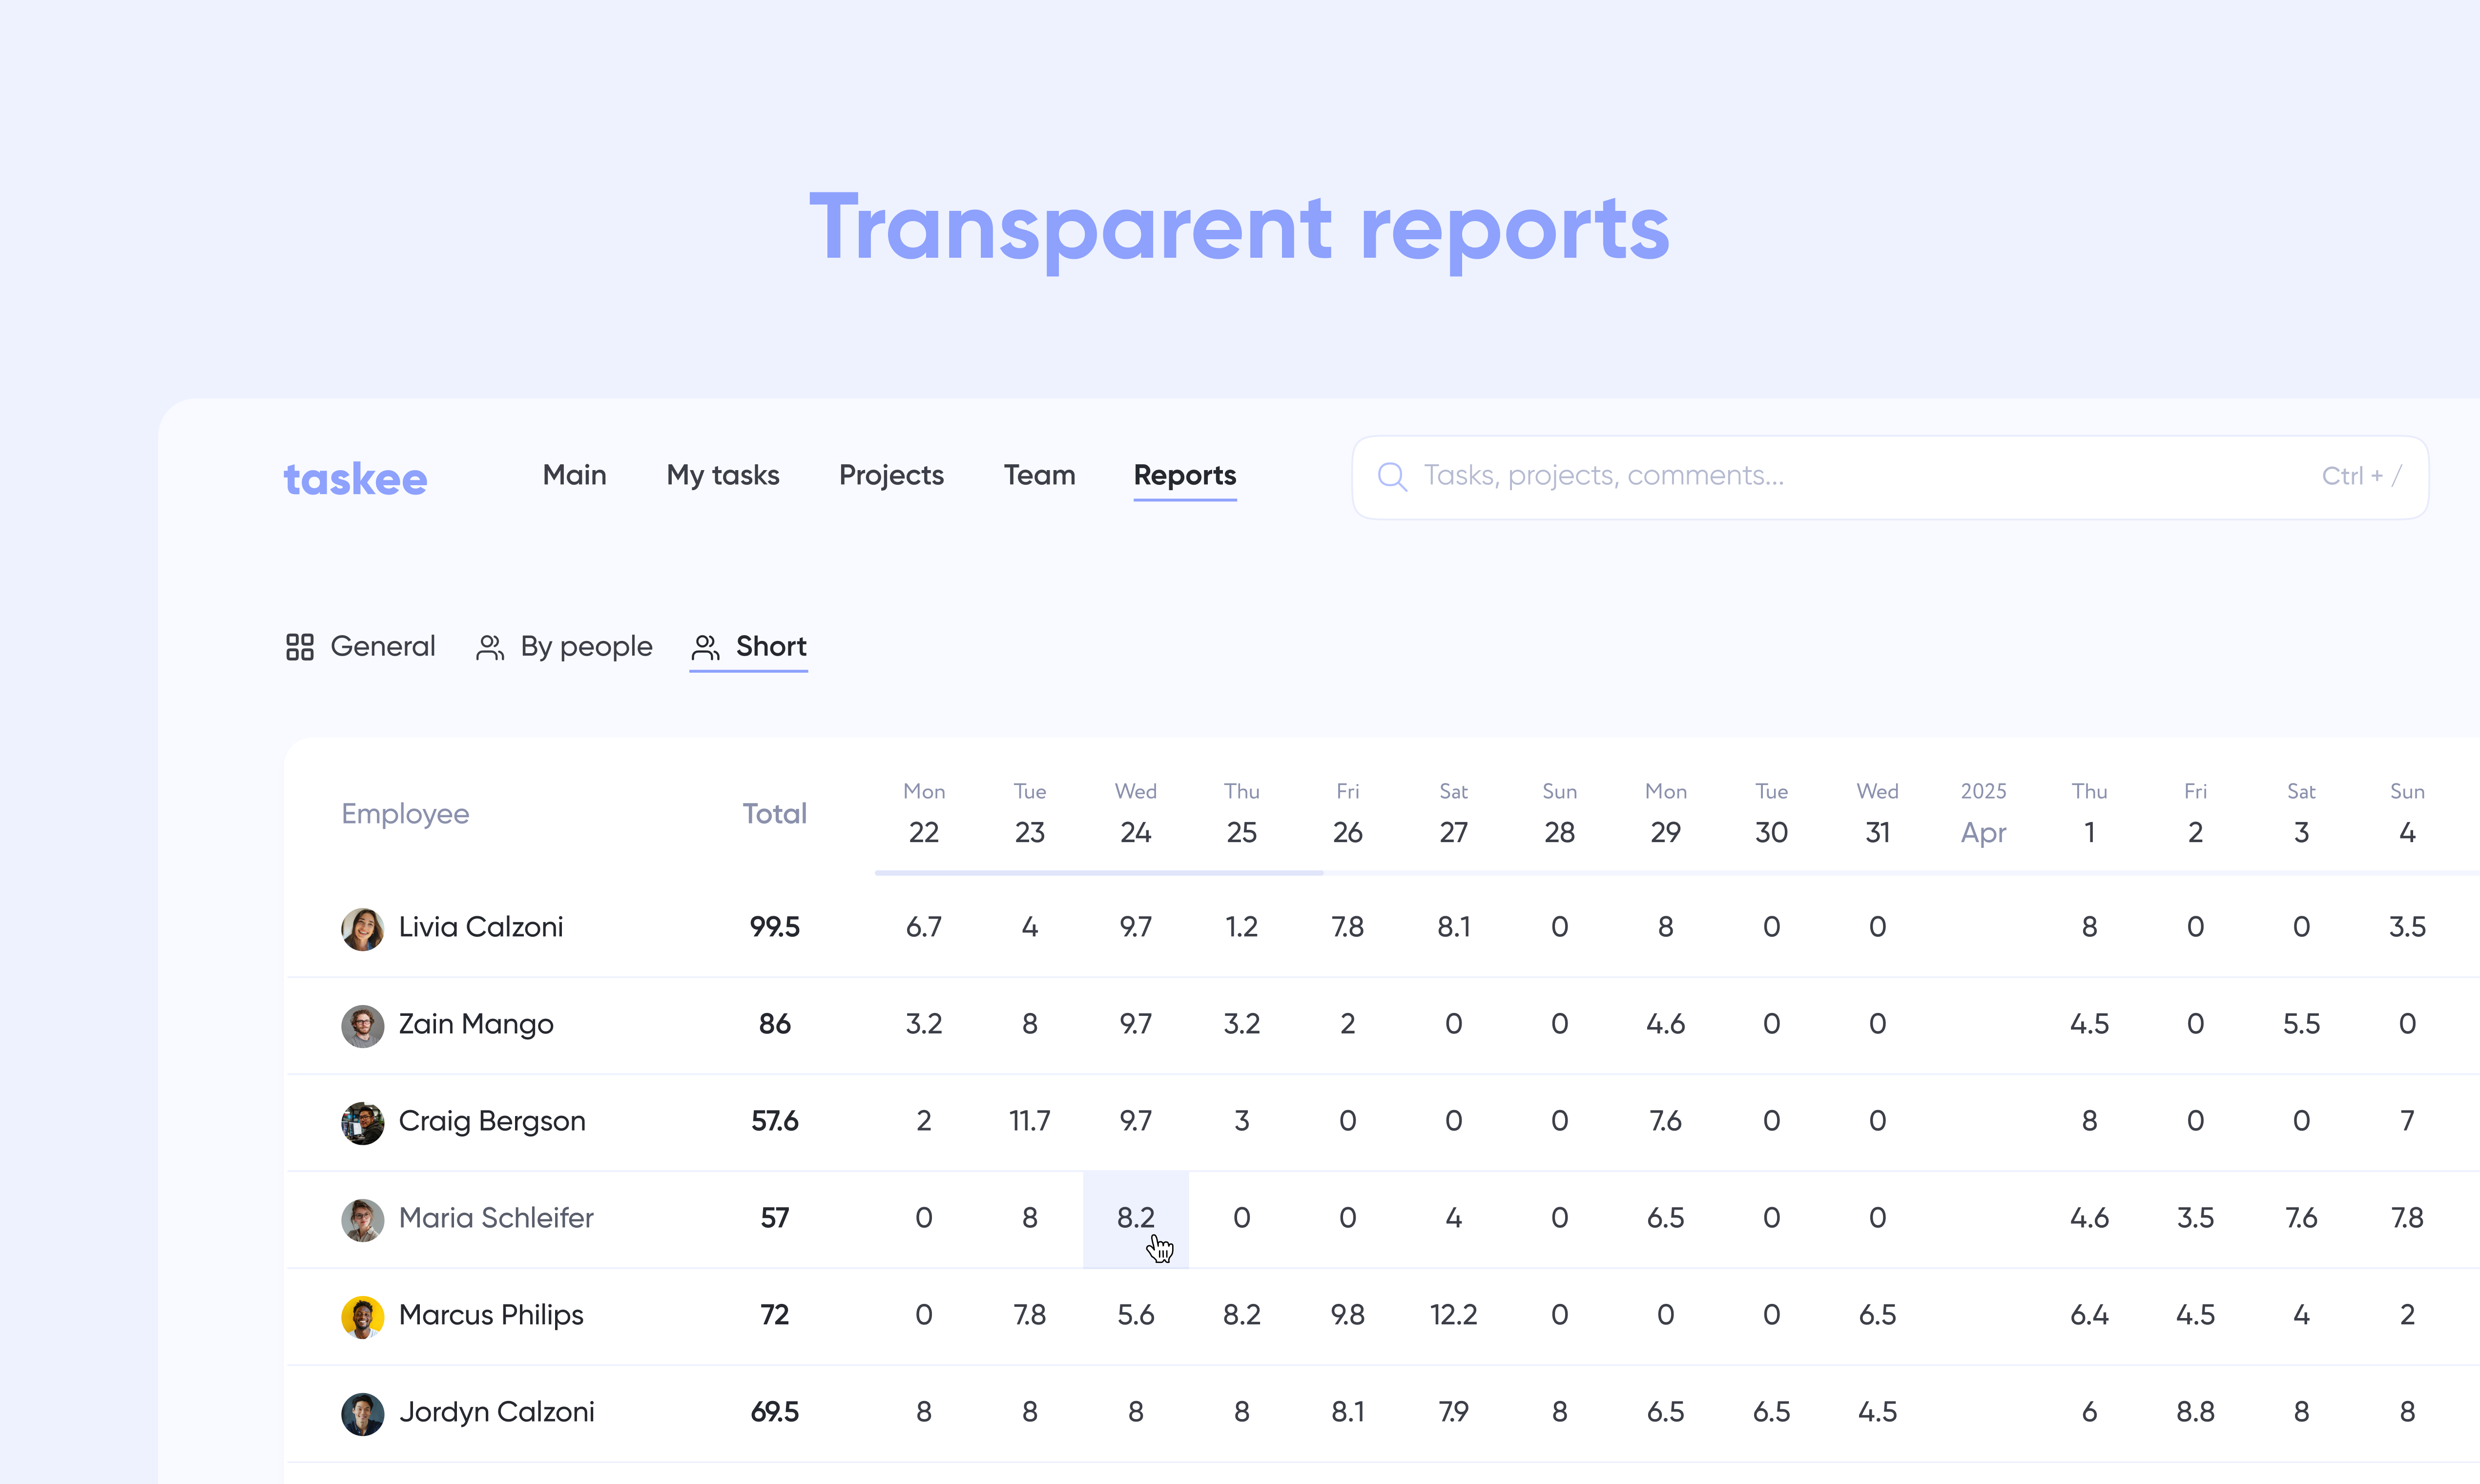The width and height of the screenshot is (2480, 1484).
Task: Select the Tue 23 date column
Action: pyautogui.click(x=1030, y=814)
